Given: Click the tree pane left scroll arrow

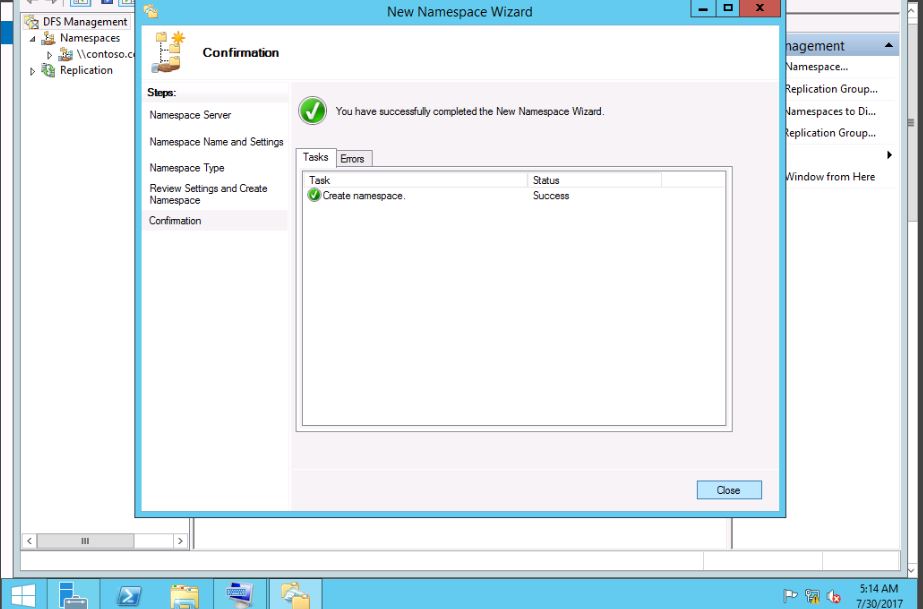Looking at the screenshot, I should click(29, 541).
